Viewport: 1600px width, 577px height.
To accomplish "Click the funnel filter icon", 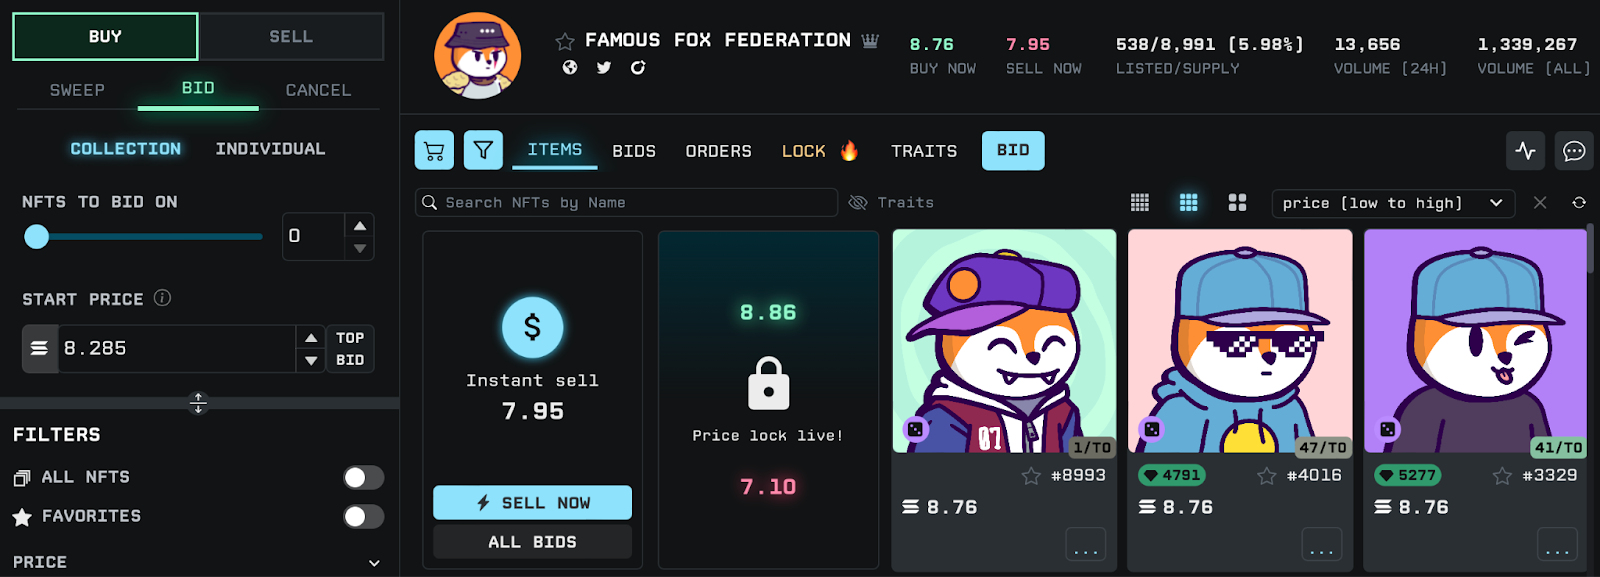I will 483,151.
